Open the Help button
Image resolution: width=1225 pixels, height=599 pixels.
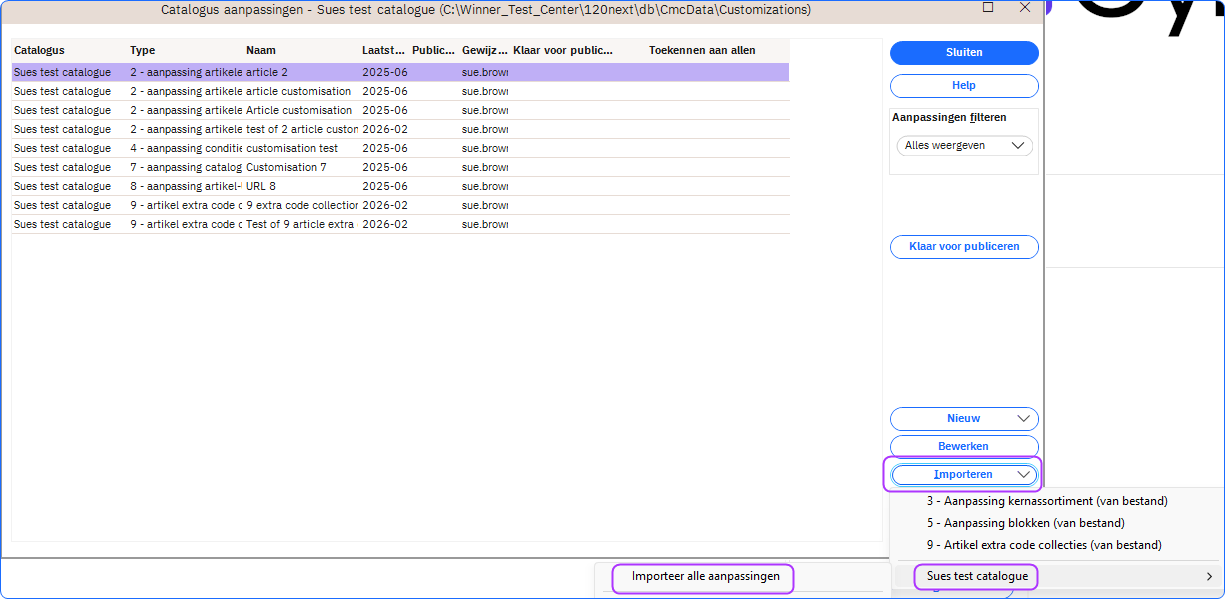[x=963, y=86]
